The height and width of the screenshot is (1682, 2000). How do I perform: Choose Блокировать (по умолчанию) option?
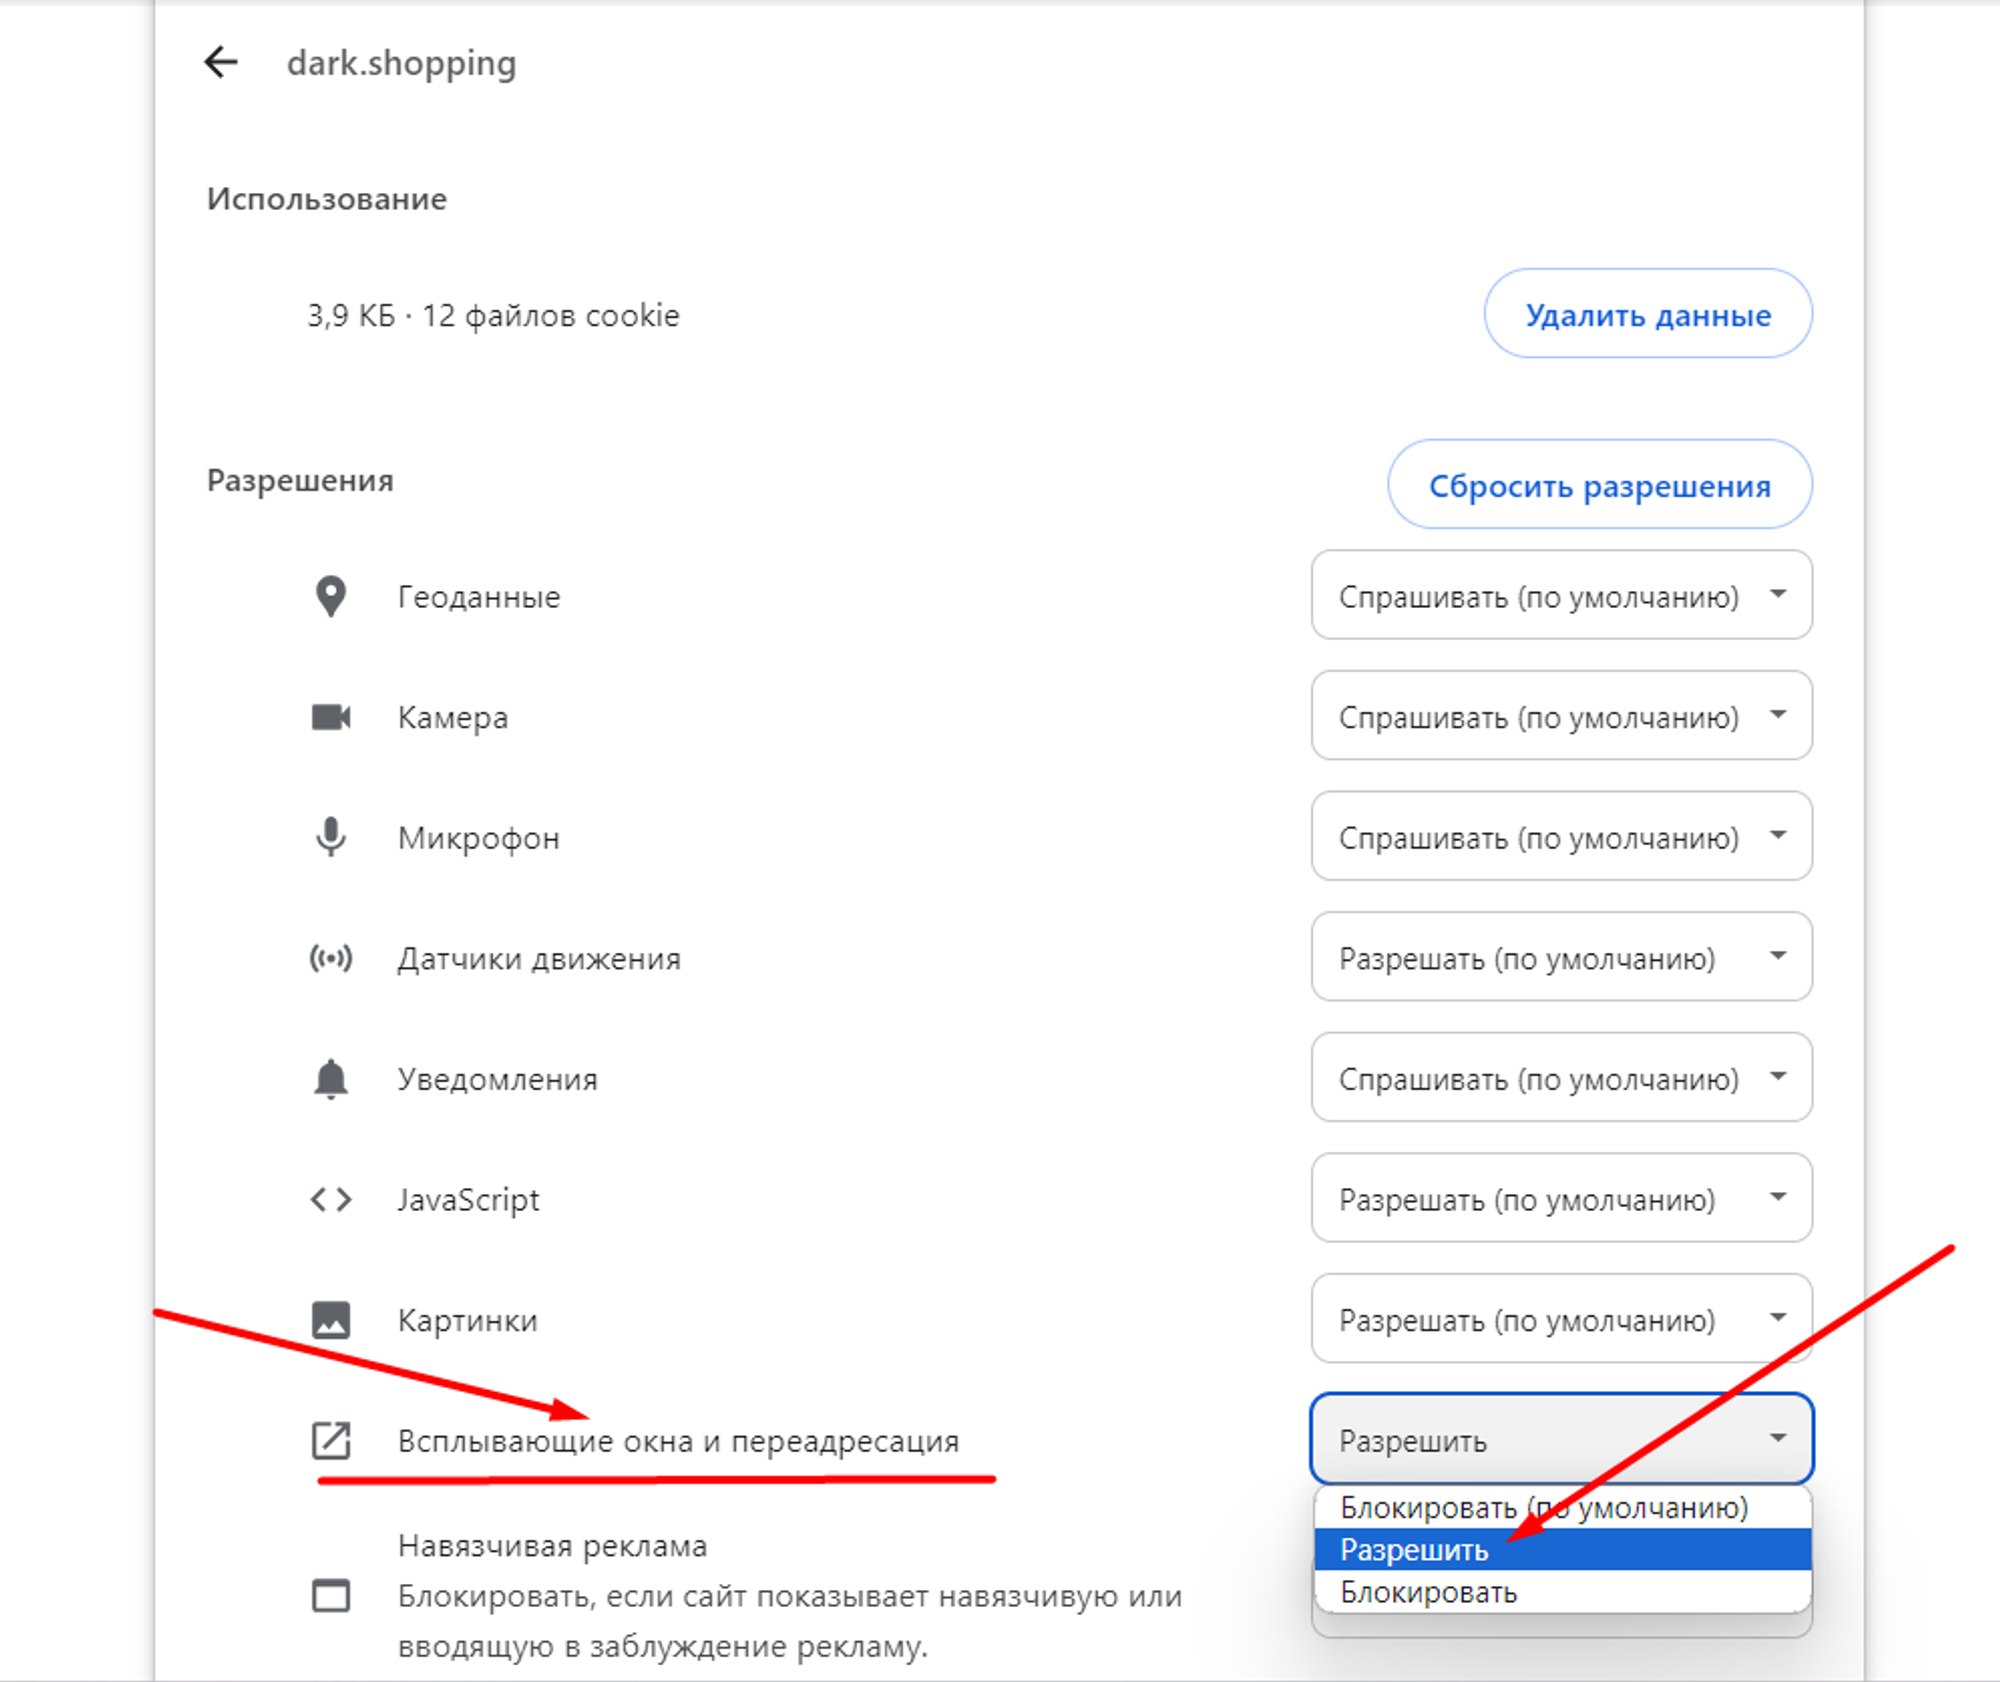[x=1563, y=1507]
